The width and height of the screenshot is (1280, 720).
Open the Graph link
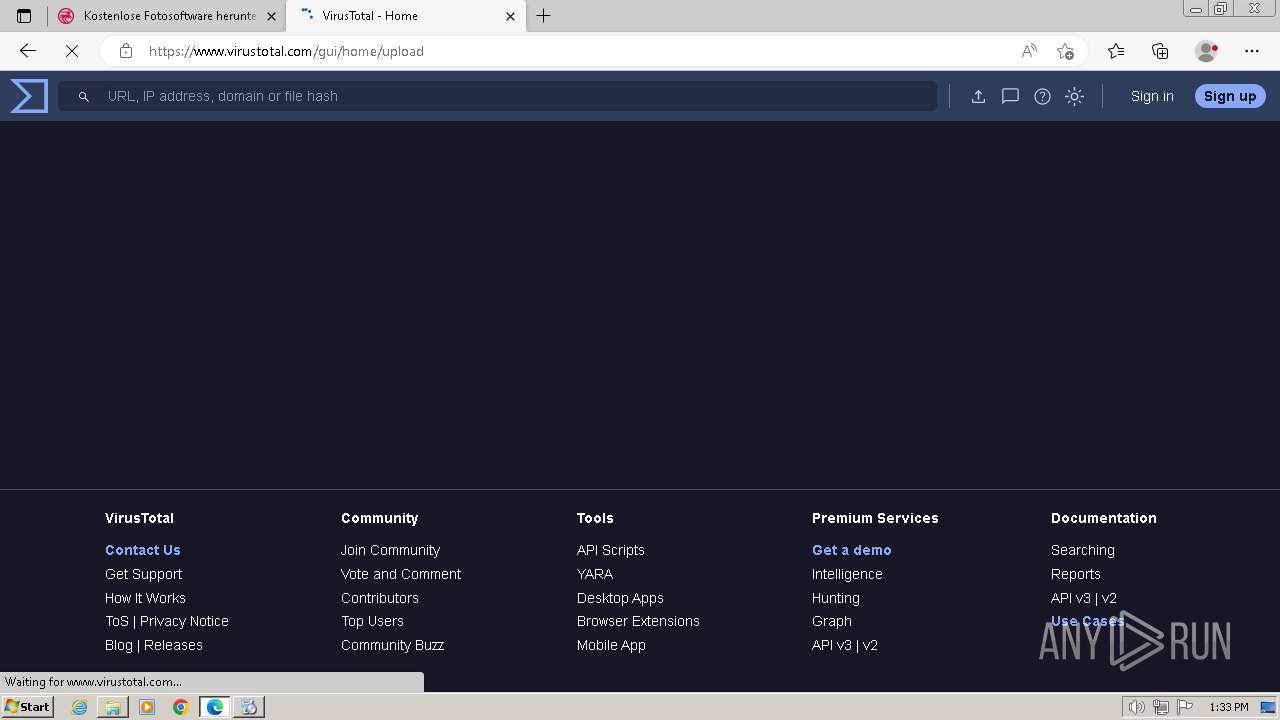[832, 621]
